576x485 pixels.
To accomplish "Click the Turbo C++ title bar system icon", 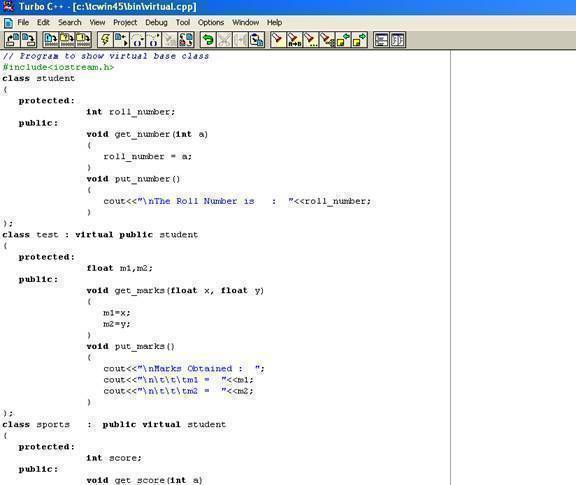I will coord(7,6).
